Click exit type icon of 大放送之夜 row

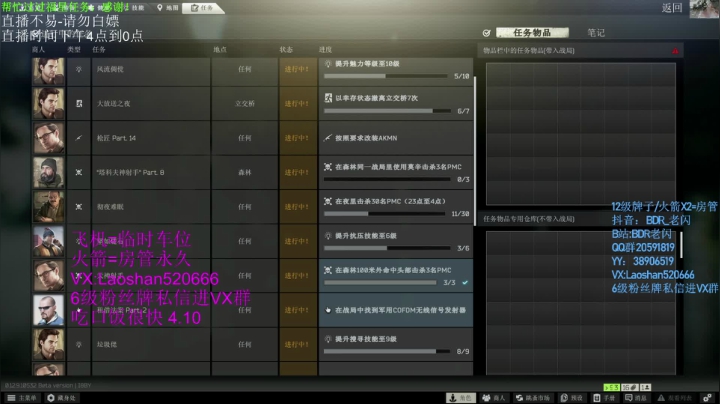(79, 104)
